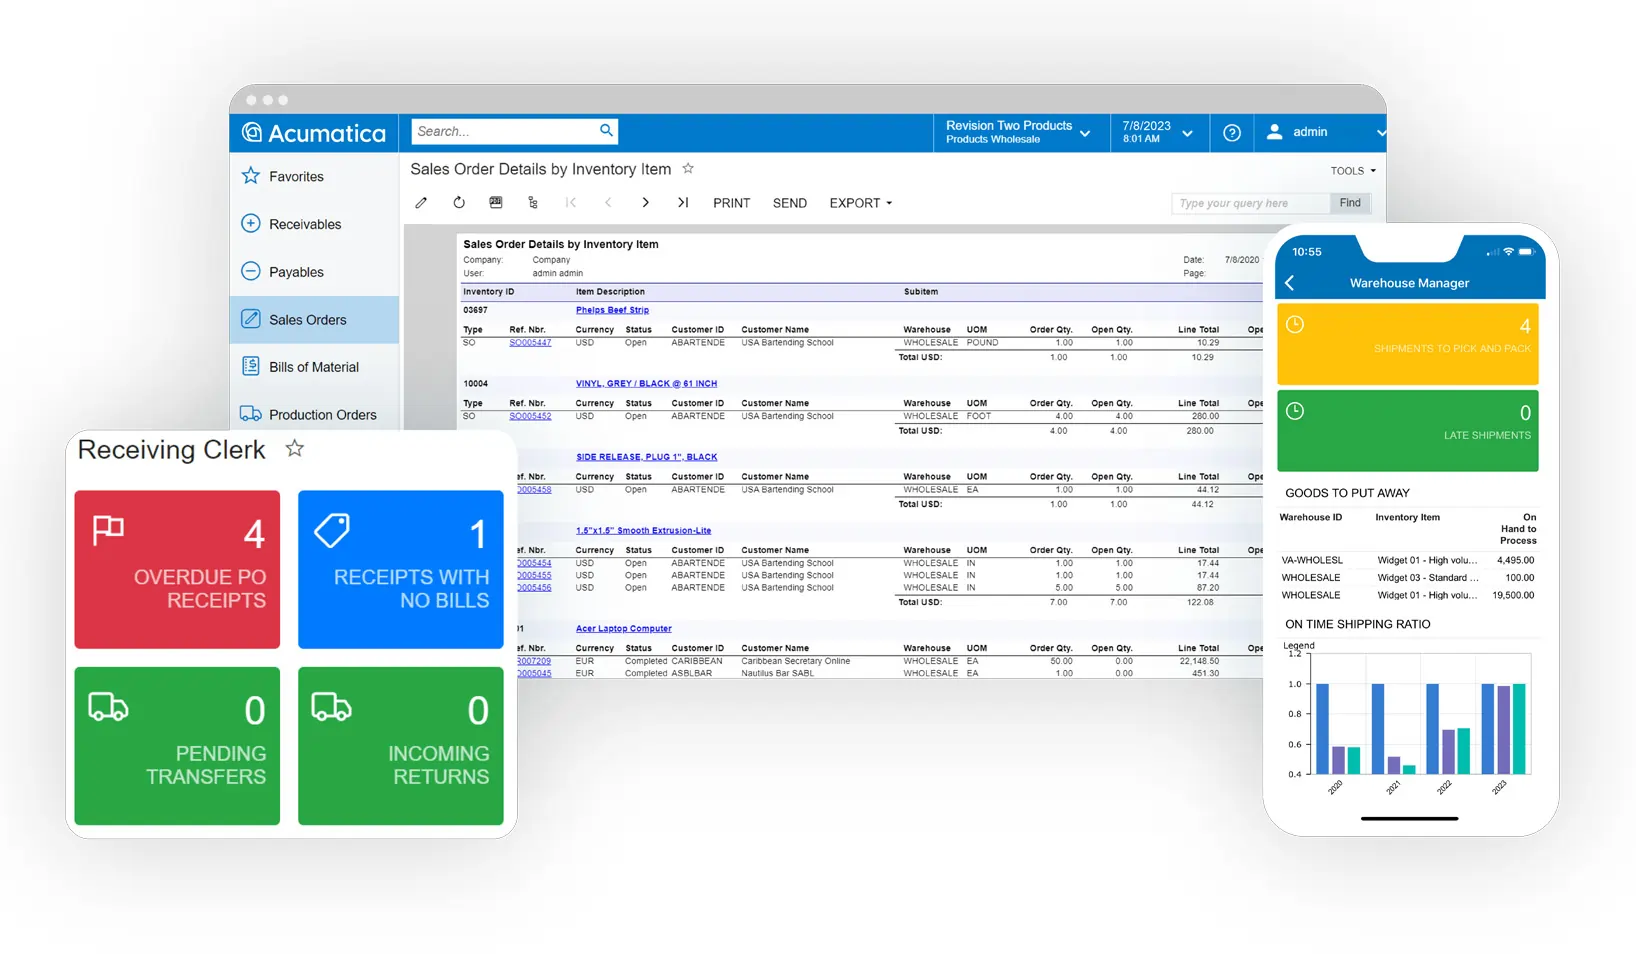Favorite the Sales Order Details report star

click(x=688, y=168)
